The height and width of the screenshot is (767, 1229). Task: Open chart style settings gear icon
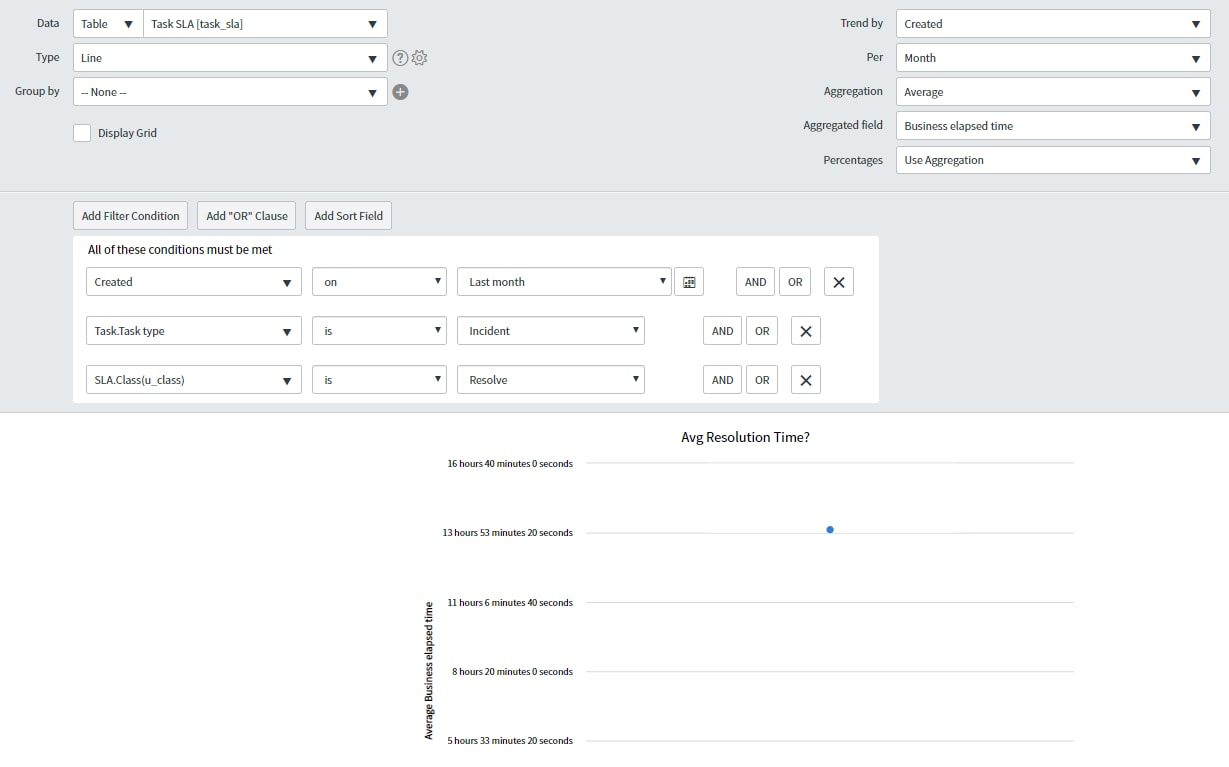(420, 58)
